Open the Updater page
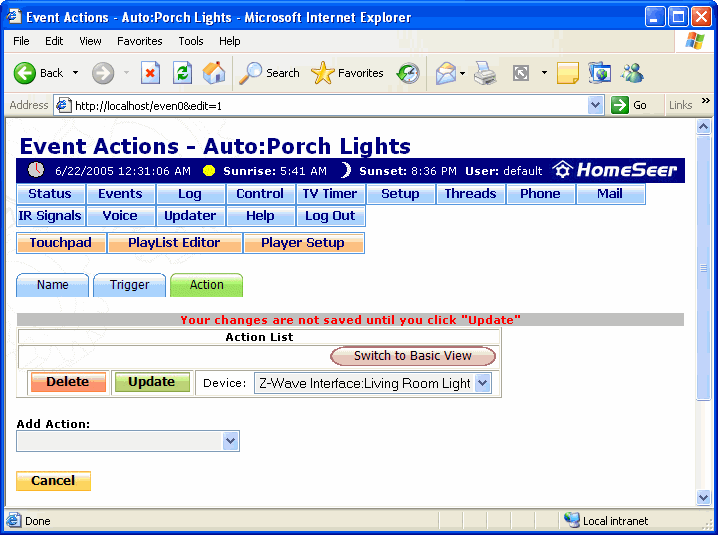Screen dimensions: 718x535 190,216
